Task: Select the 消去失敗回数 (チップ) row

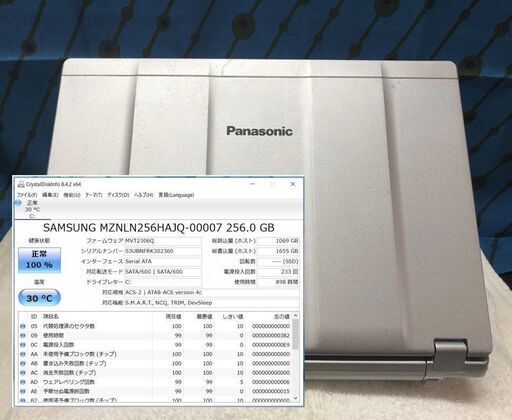Action: [155, 373]
